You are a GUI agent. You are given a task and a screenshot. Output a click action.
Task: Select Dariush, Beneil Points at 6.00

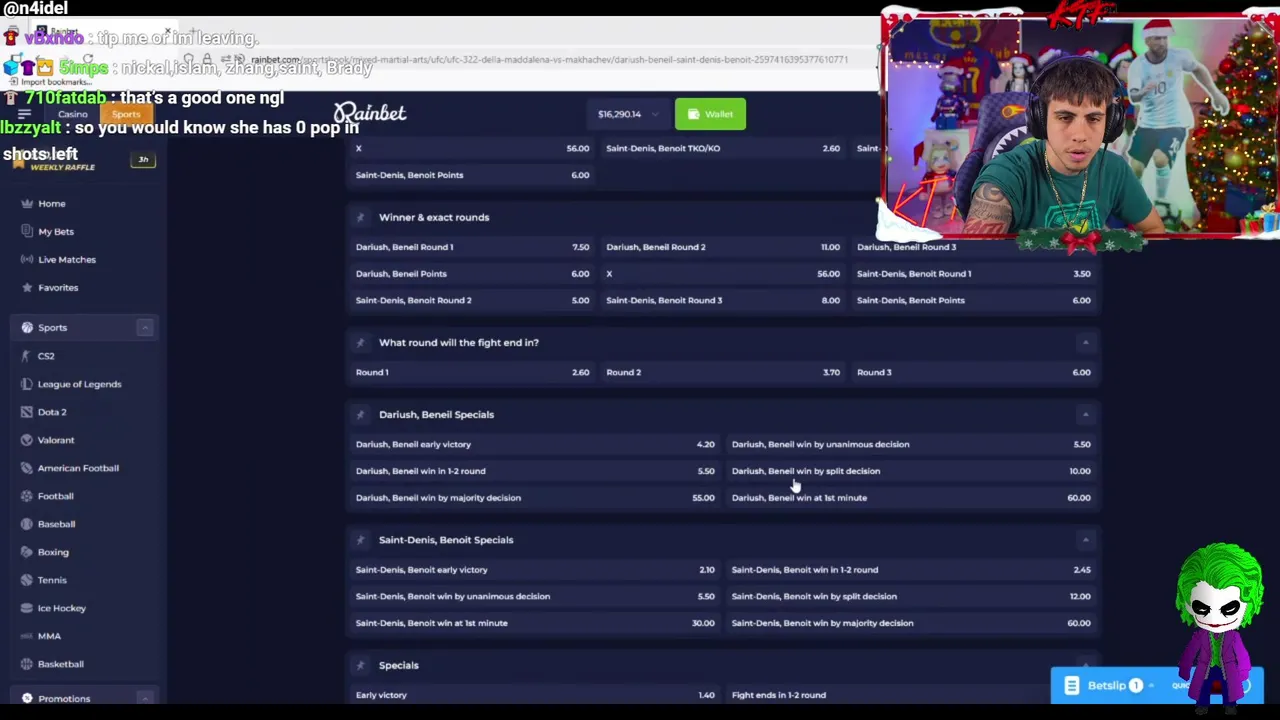point(472,274)
